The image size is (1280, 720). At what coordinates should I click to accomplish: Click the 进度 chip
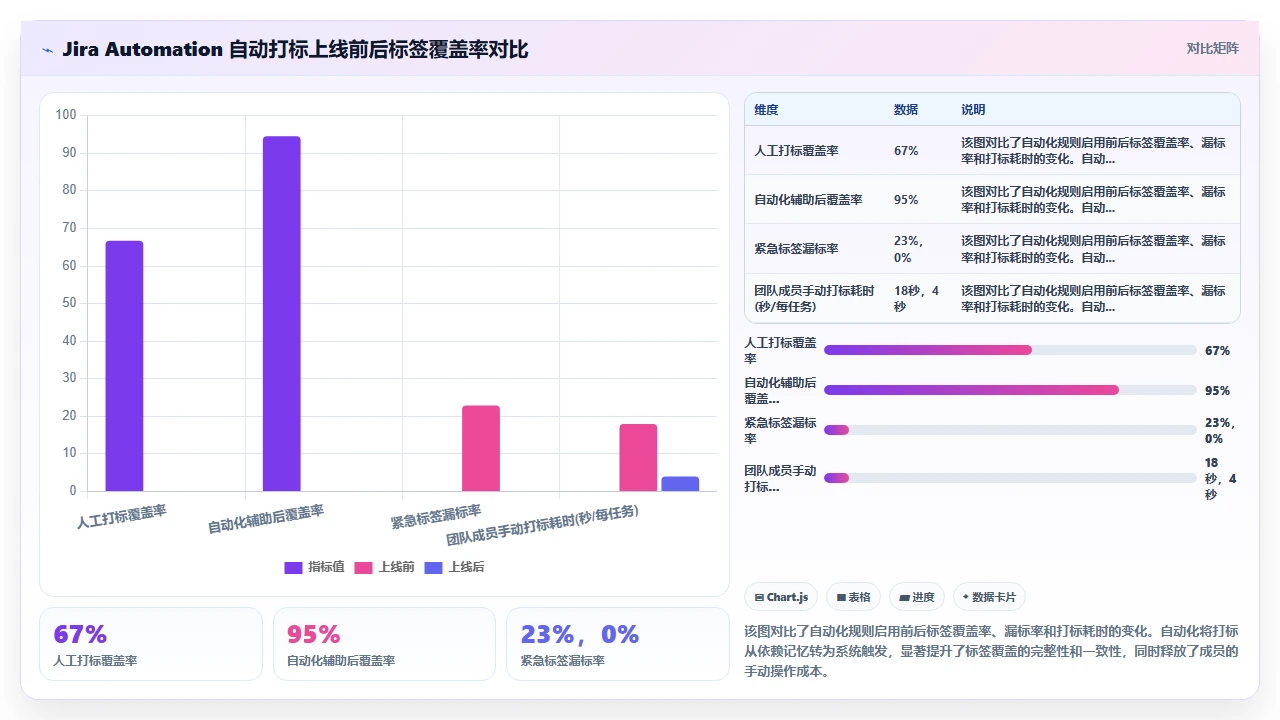click(917, 597)
